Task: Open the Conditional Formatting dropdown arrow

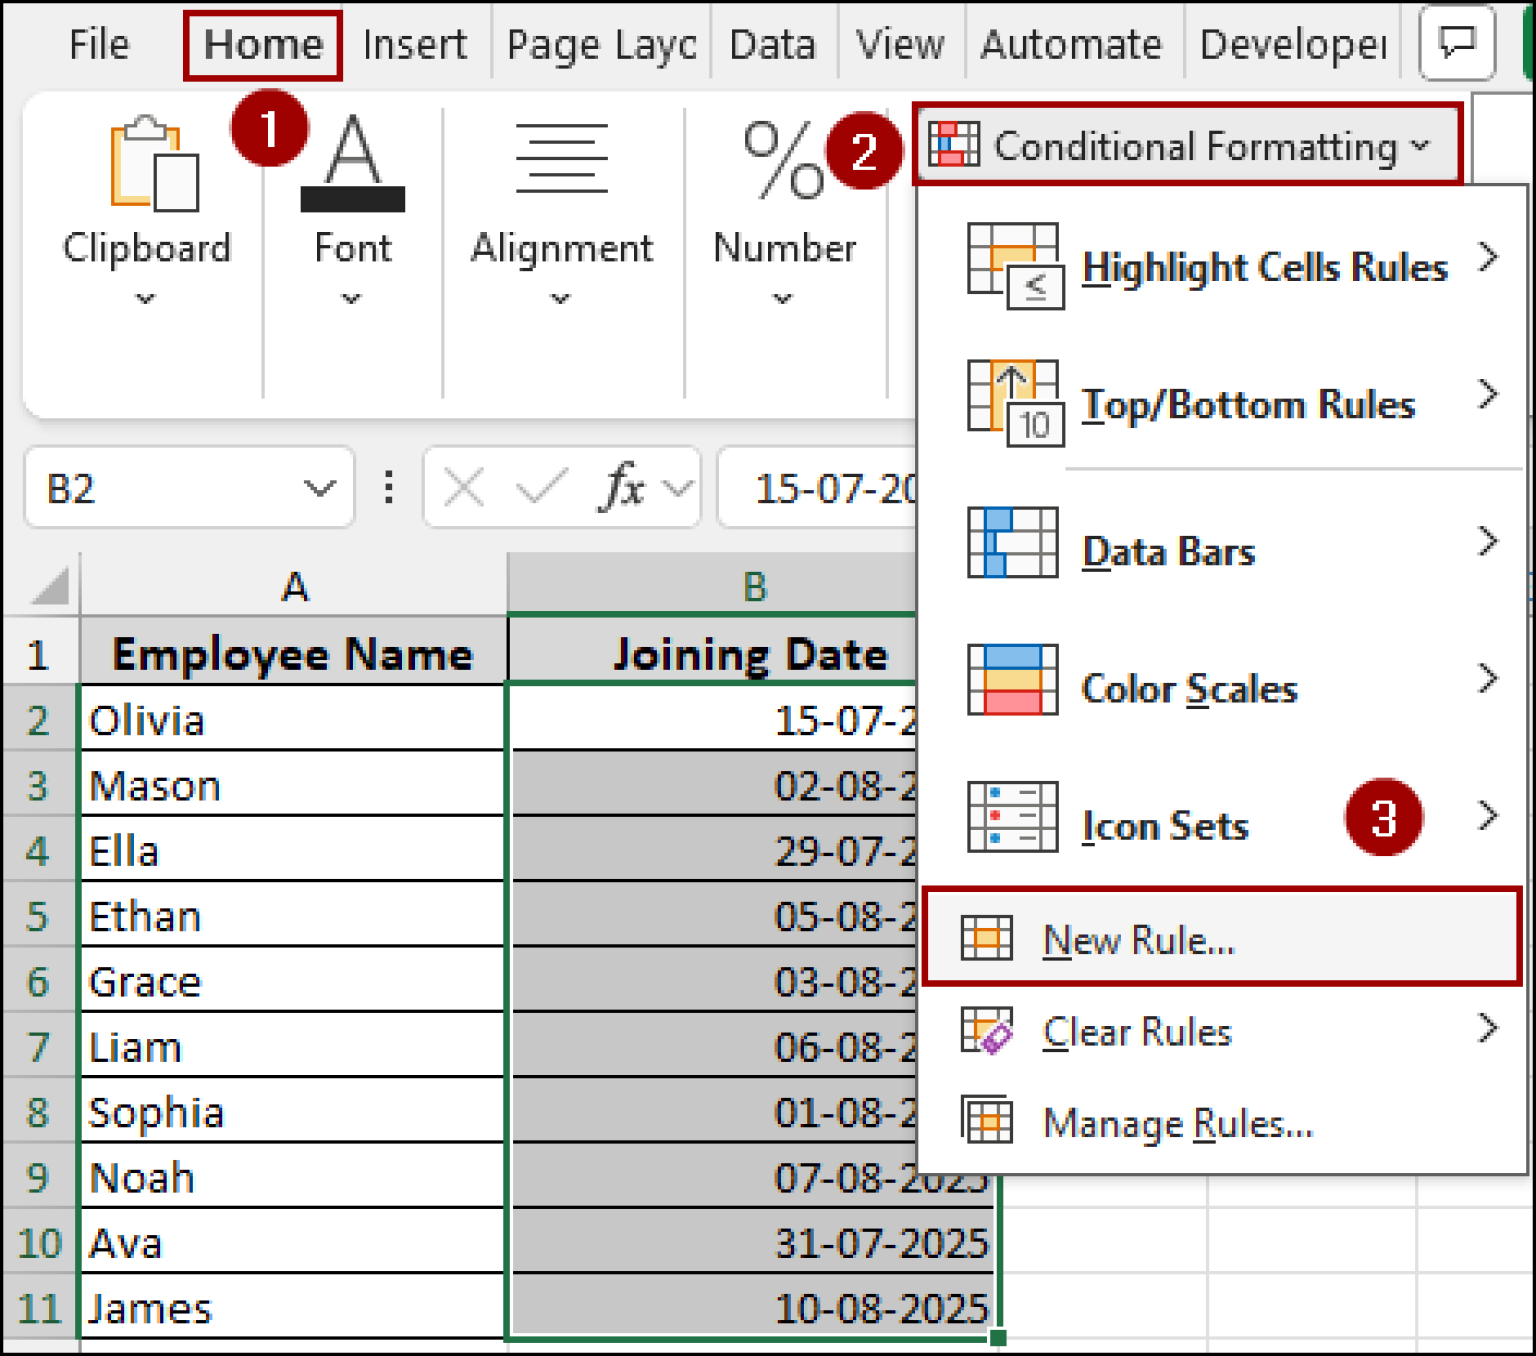Action: pyautogui.click(x=1420, y=145)
